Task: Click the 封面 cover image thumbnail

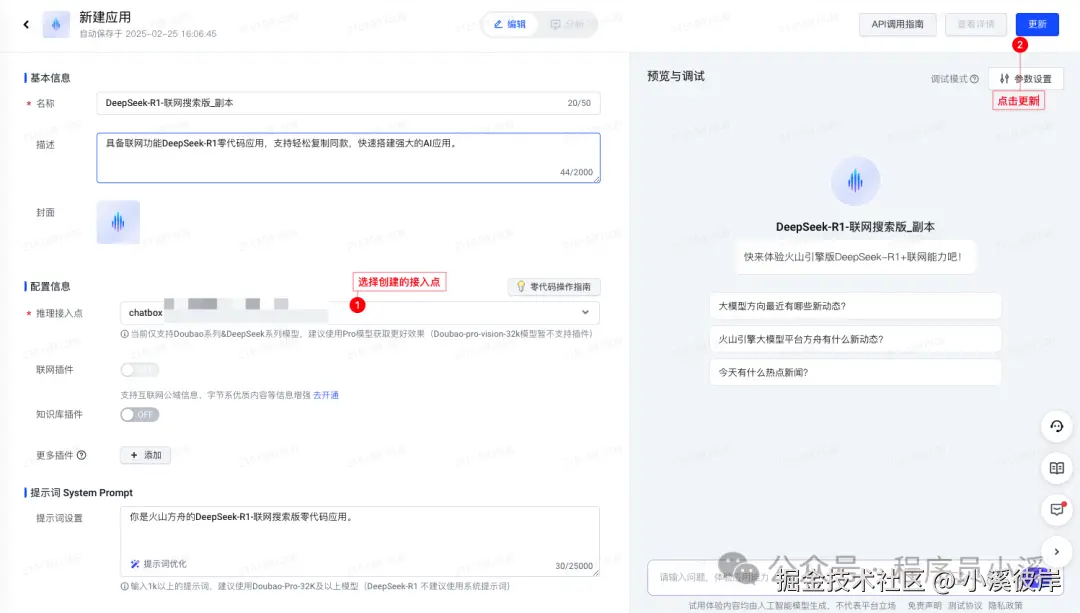Action: [x=117, y=222]
